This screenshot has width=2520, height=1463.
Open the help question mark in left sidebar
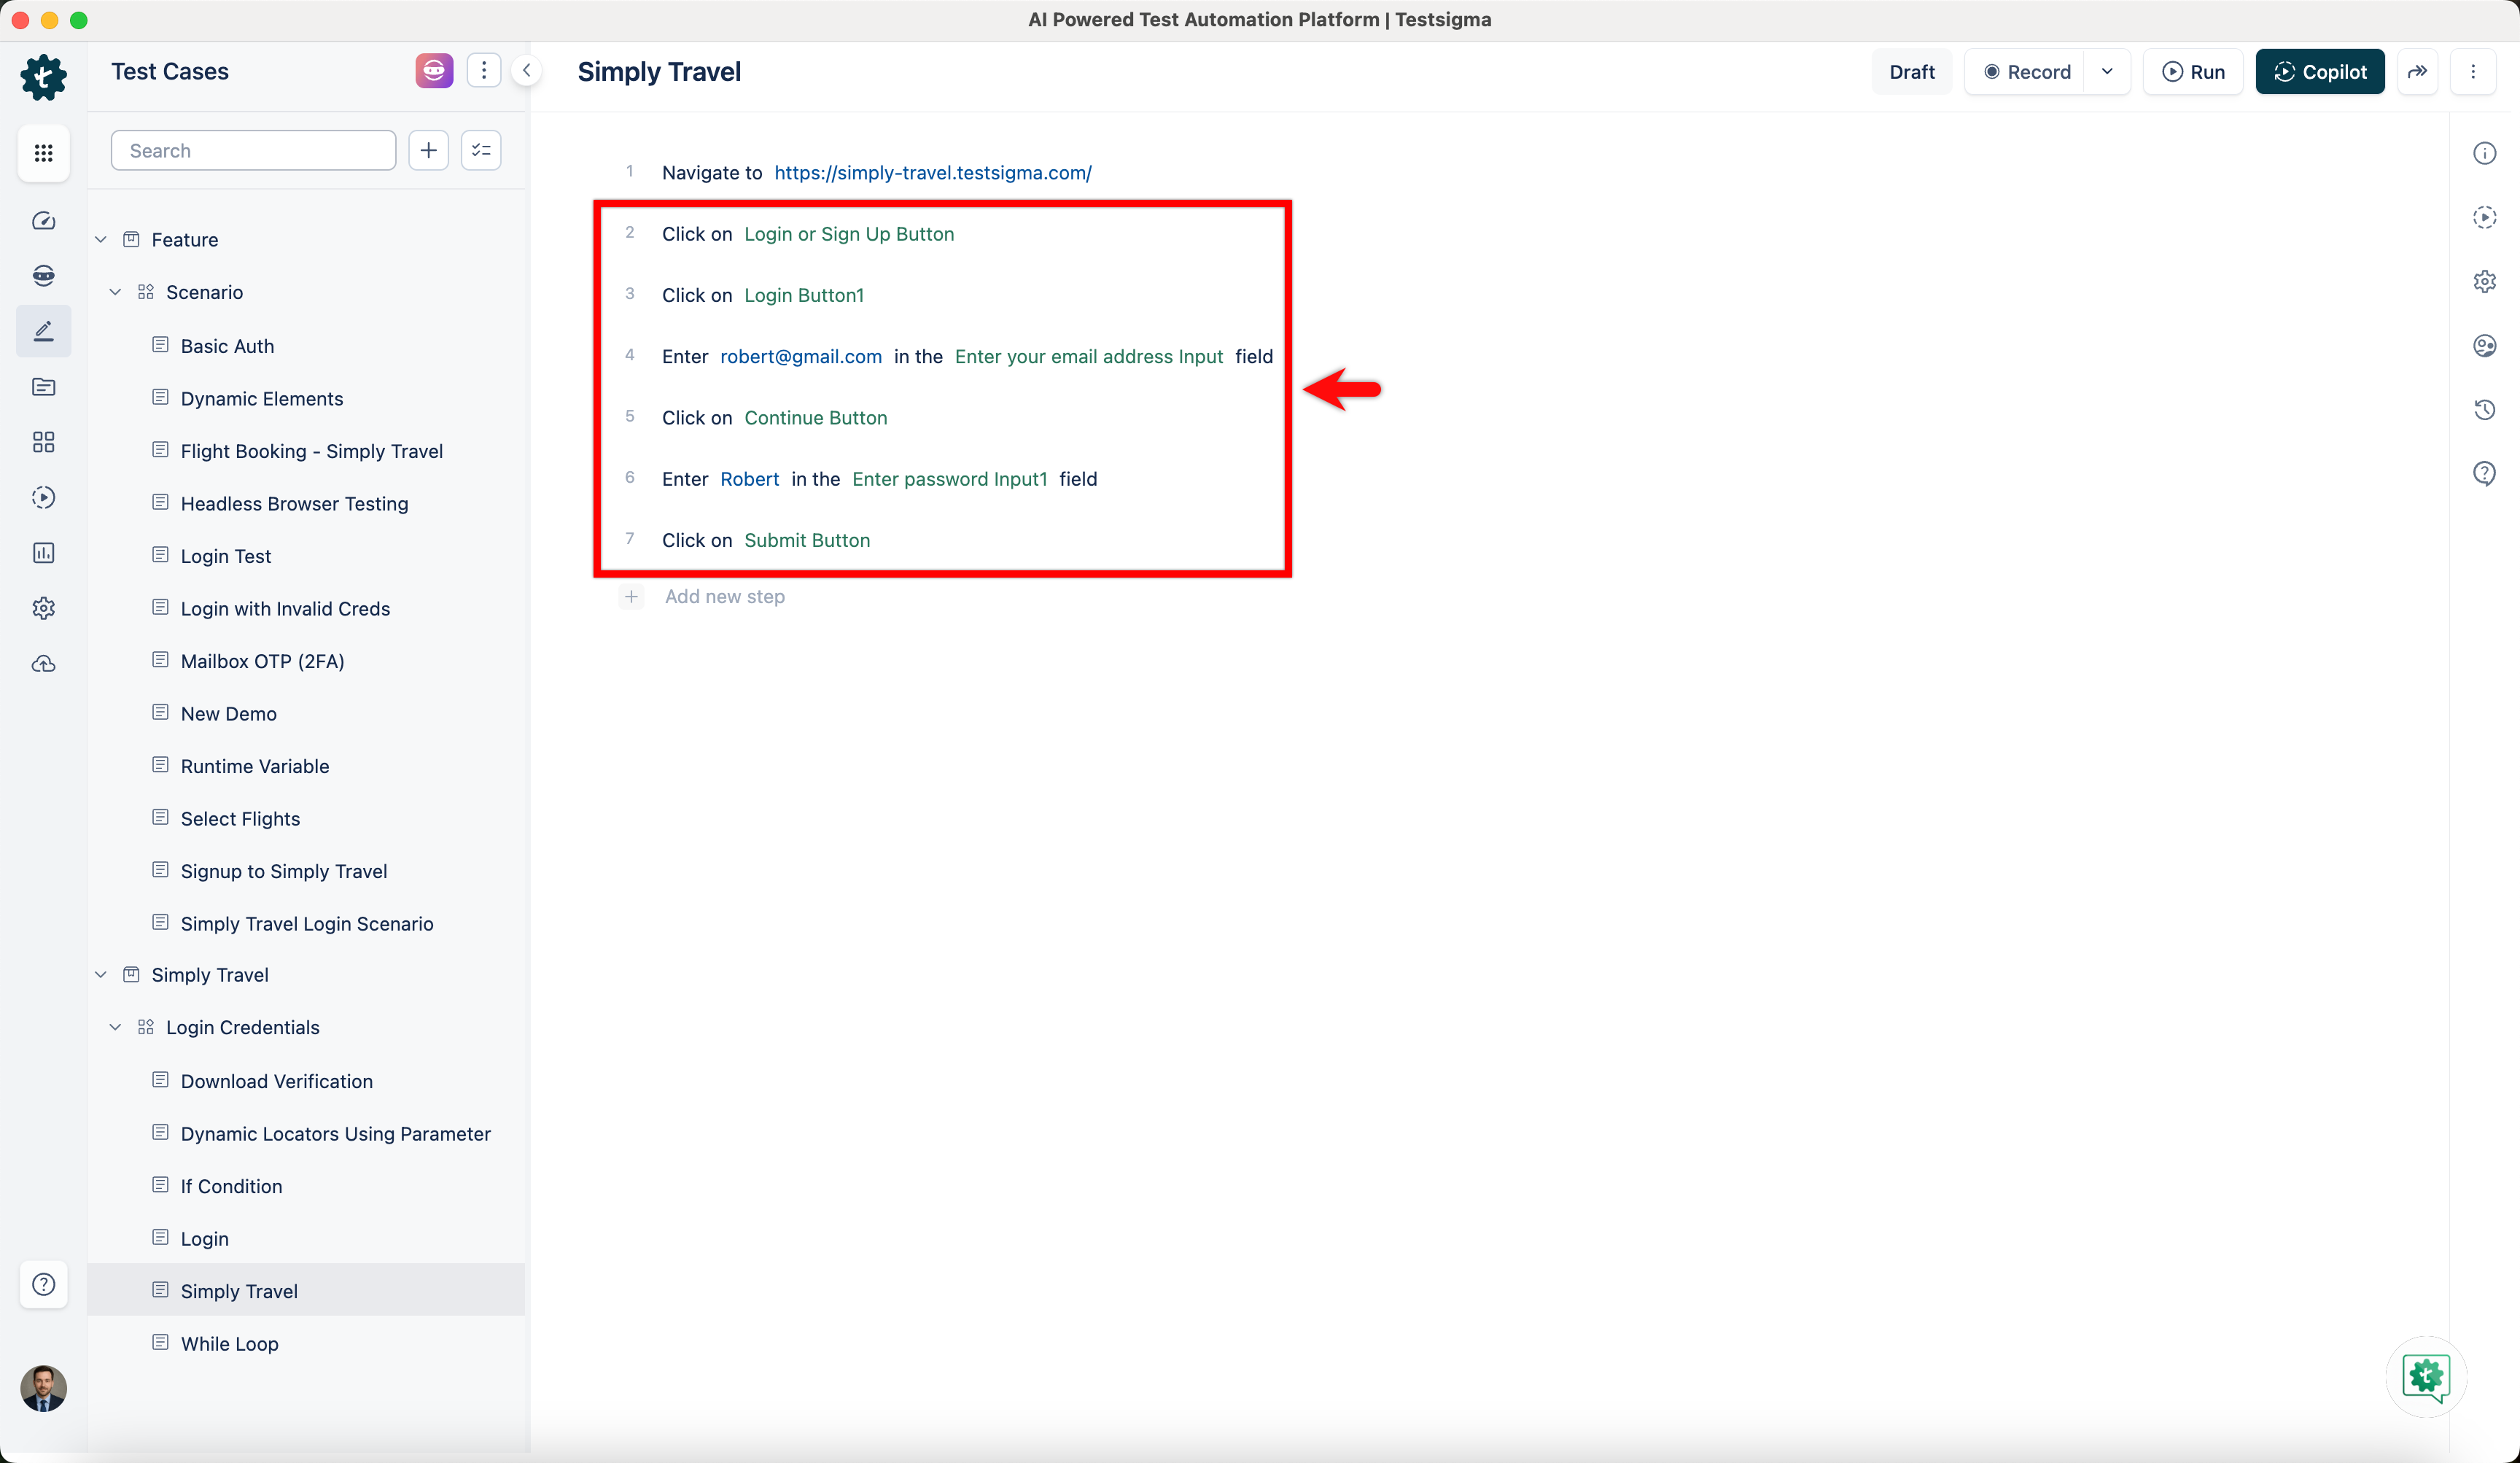click(43, 1285)
